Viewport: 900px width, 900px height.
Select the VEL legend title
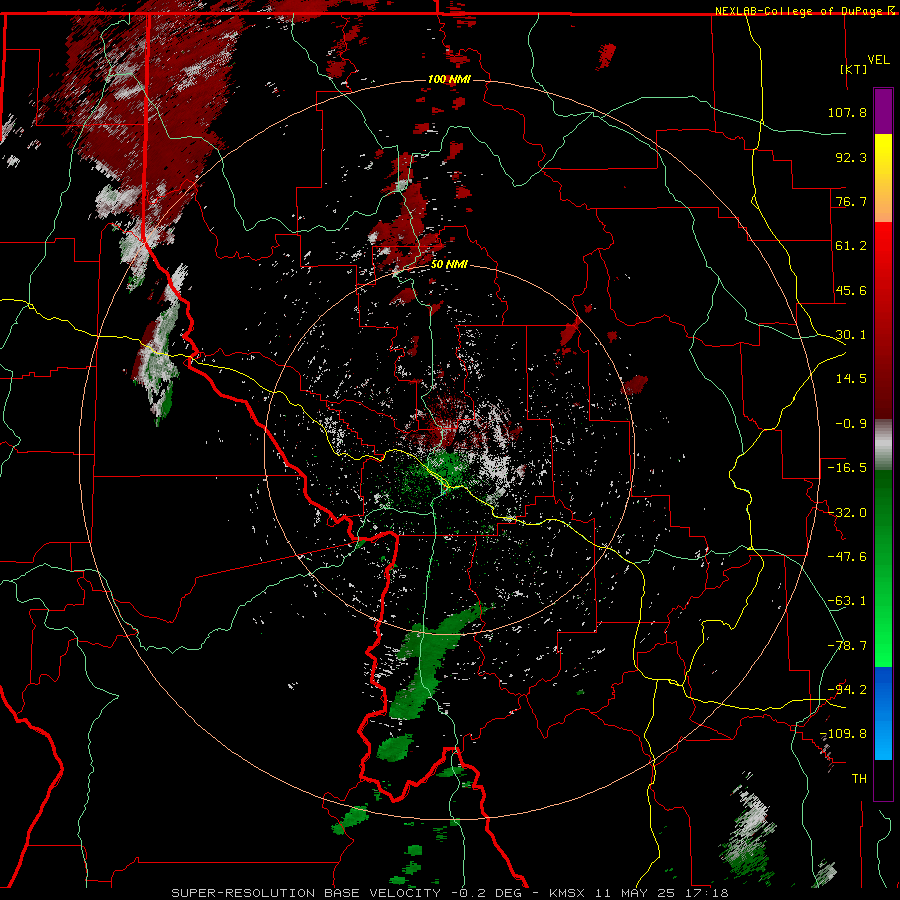[878, 59]
